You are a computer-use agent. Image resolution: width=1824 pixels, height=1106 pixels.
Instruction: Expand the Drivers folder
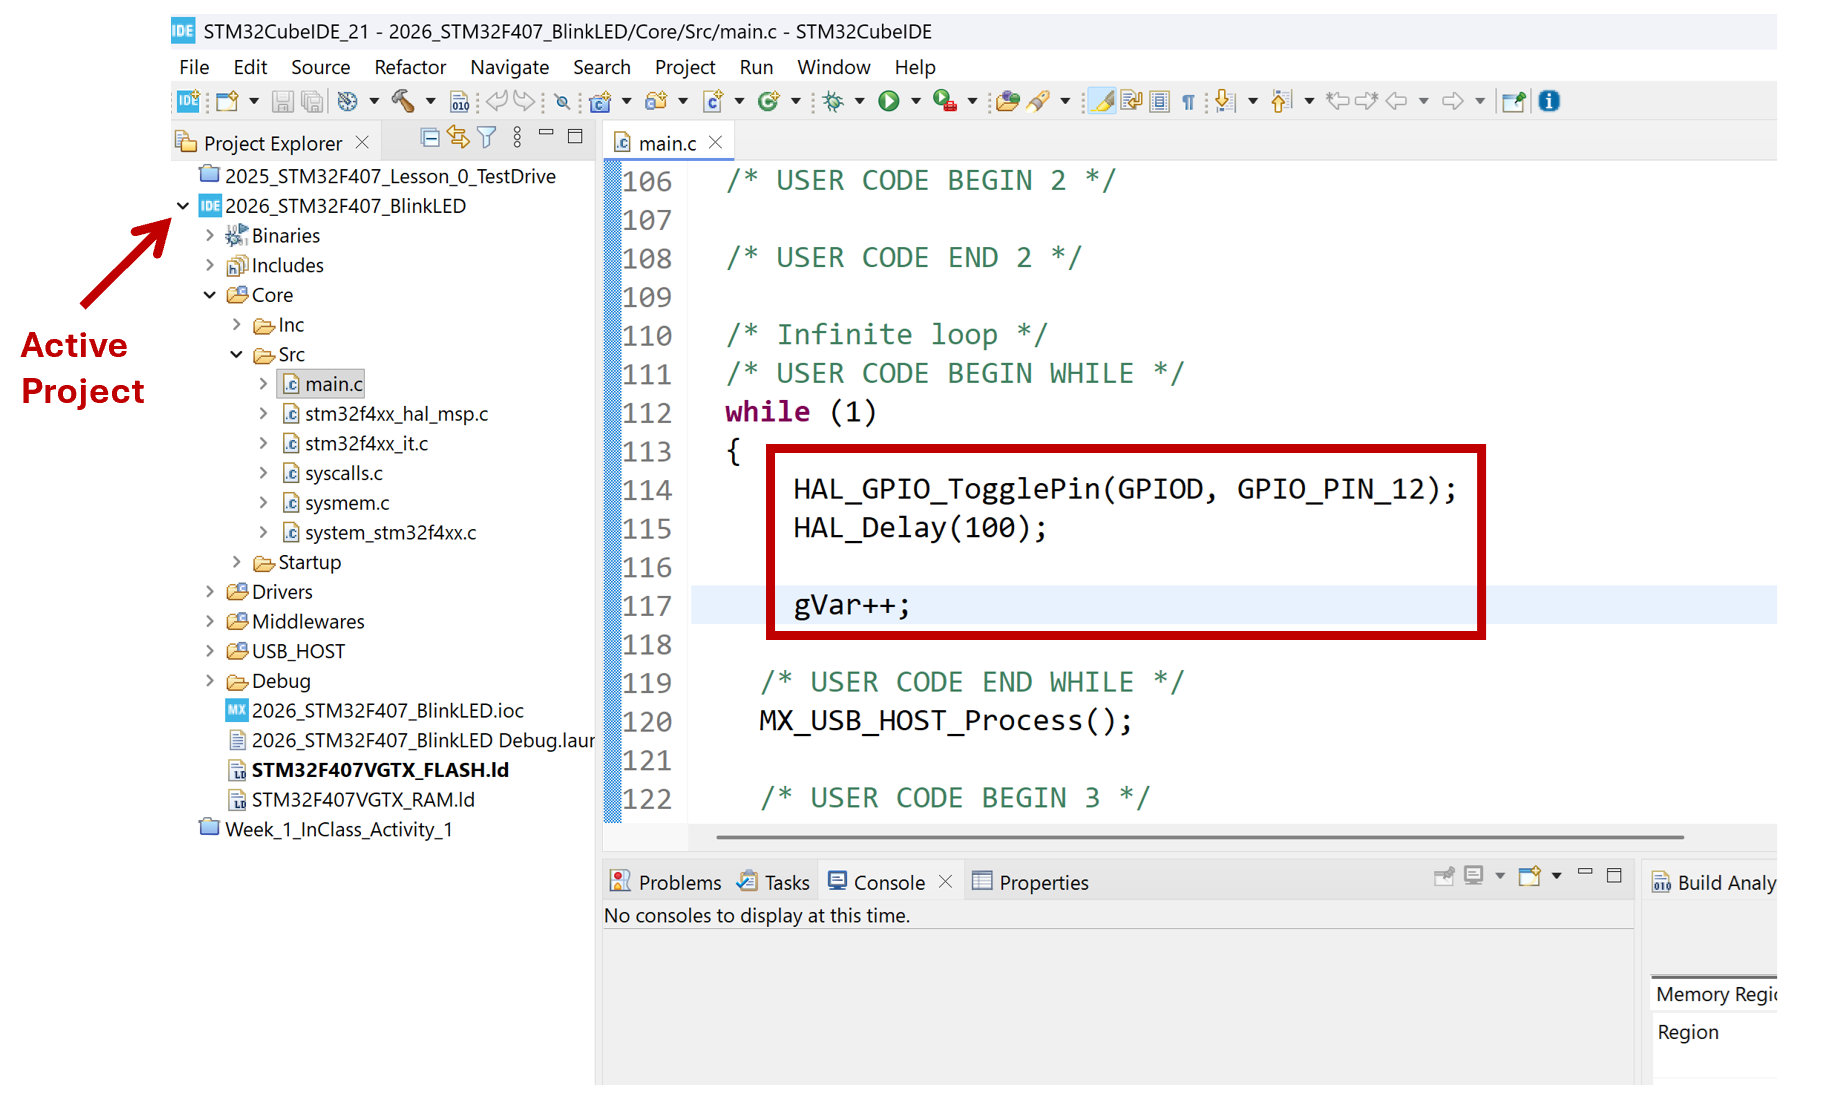point(209,592)
